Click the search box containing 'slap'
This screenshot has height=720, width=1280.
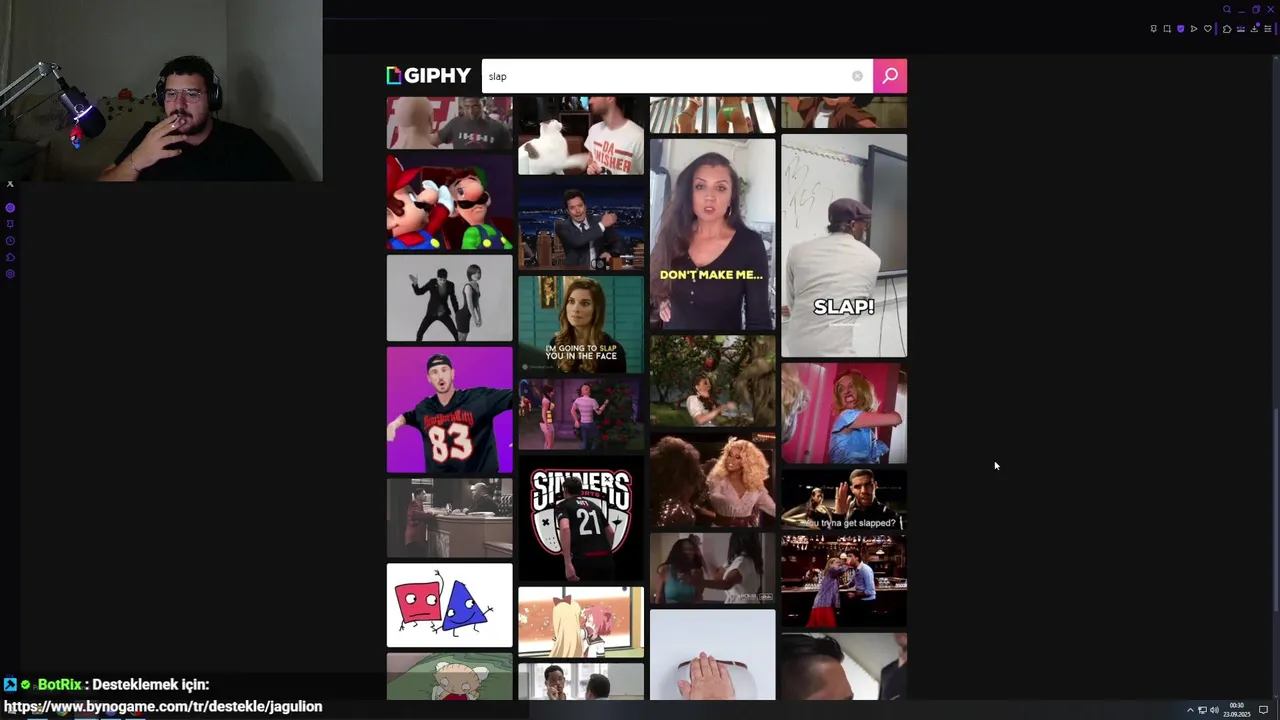pos(677,76)
